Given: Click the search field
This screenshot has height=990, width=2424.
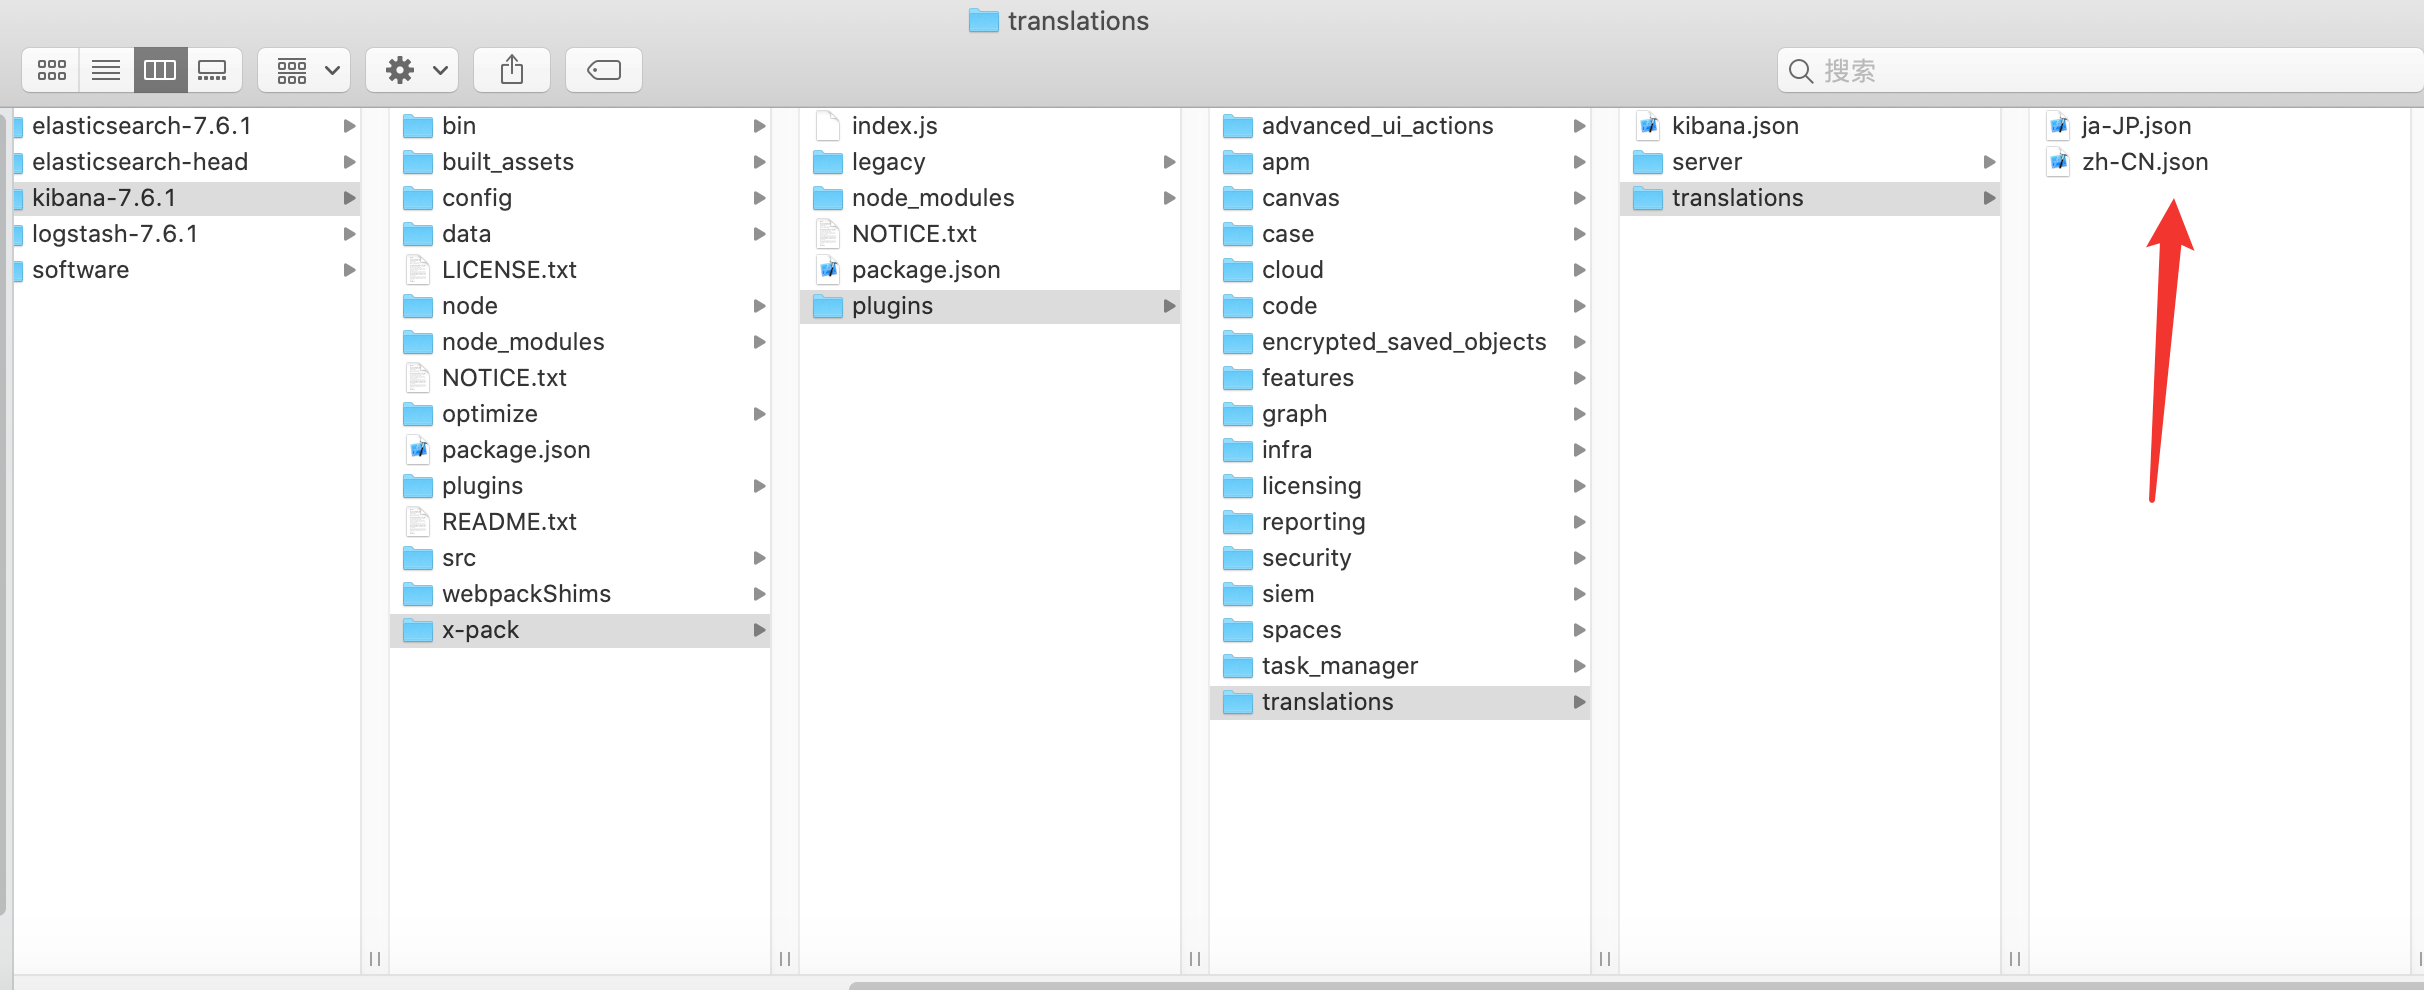Looking at the screenshot, I should tap(2100, 71).
